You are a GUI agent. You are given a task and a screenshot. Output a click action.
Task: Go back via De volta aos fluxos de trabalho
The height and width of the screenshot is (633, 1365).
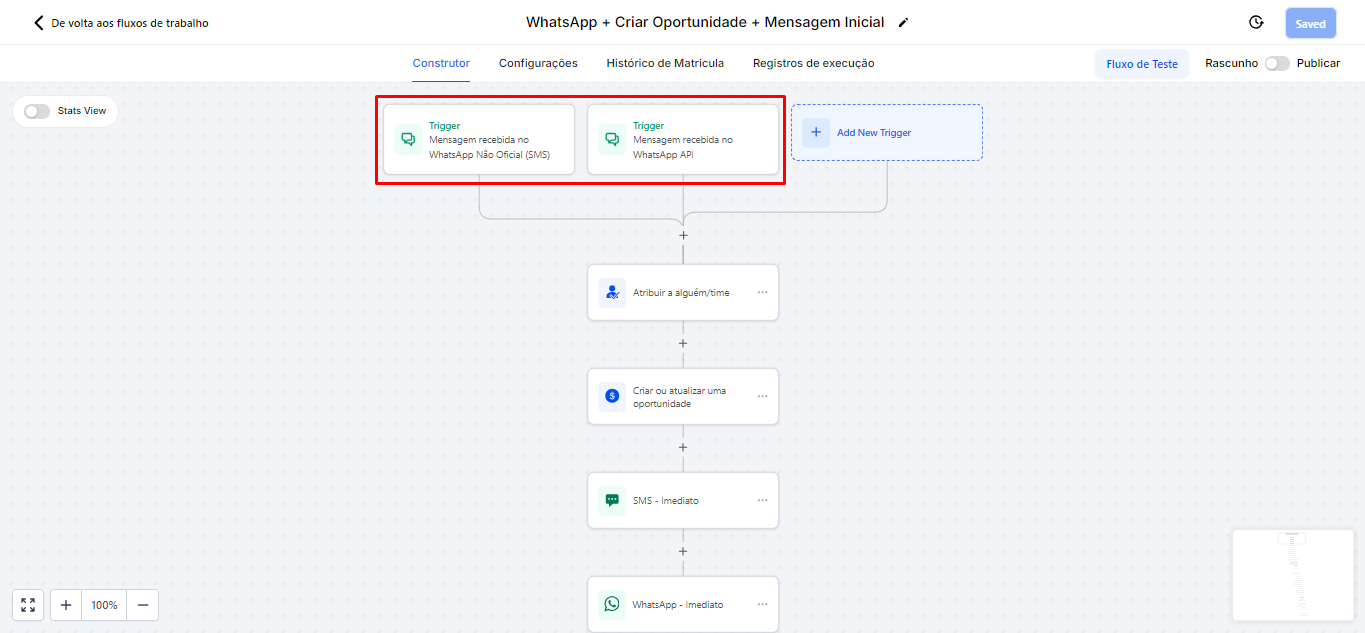point(121,23)
